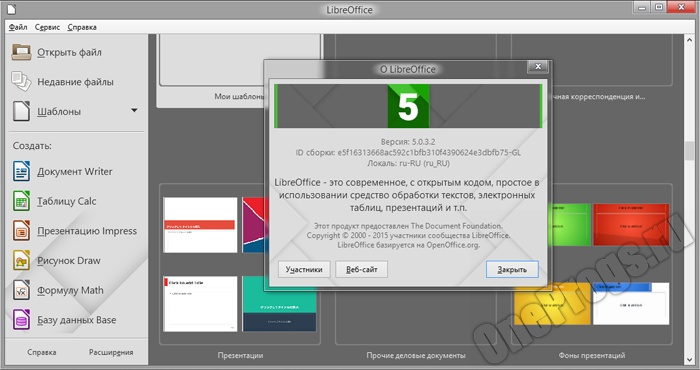Click the green number 5 logo
Viewport: 700px width, 370px height.
pyautogui.click(x=408, y=106)
